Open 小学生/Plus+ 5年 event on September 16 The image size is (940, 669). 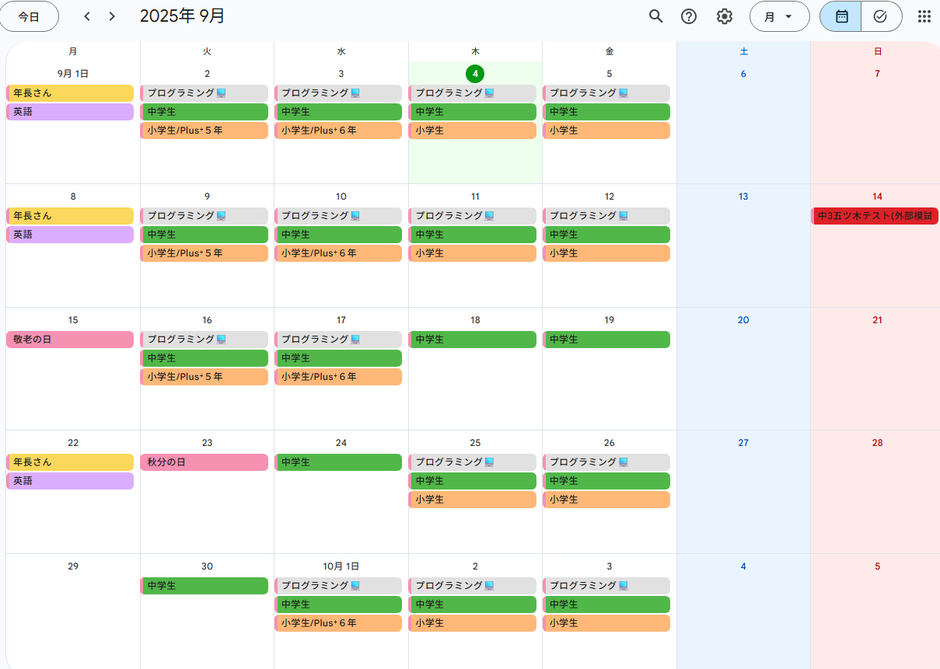(204, 376)
